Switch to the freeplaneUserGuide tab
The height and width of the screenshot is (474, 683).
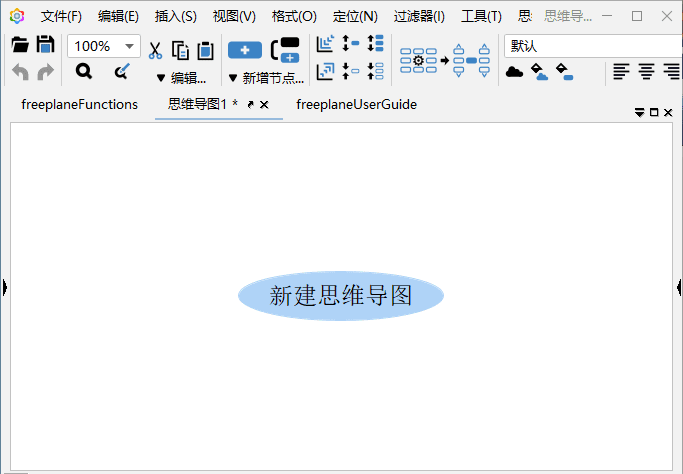coord(356,105)
